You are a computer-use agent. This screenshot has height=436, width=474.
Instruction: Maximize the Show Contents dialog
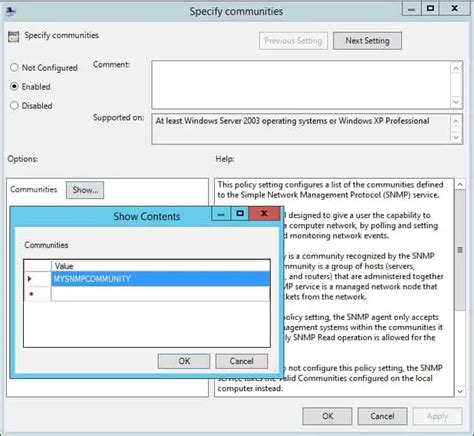click(x=240, y=213)
